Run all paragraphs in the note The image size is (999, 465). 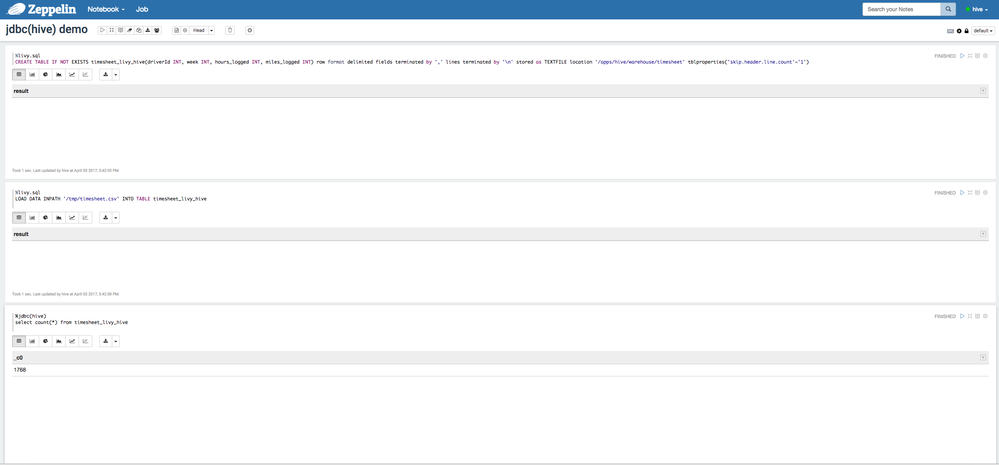pyautogui.click(x=103, y=30)
